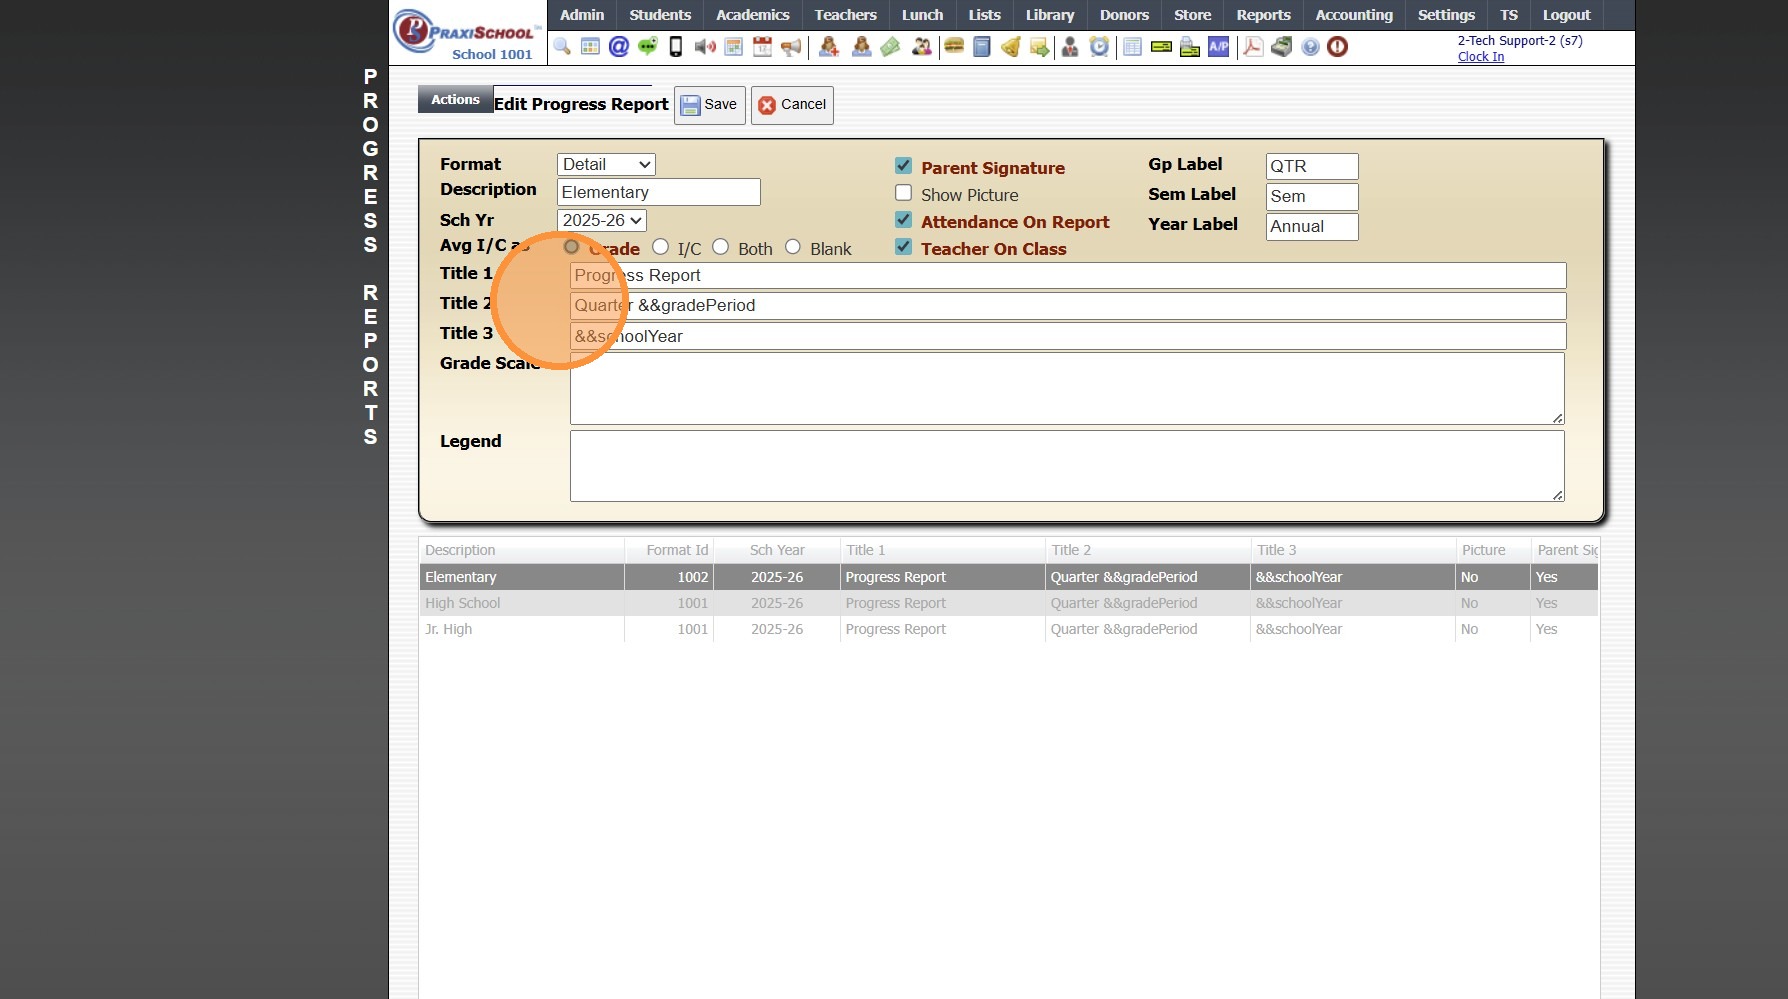Click the Sem Label field
The height and width of the screenshot is (999, 1788).
coord(1312,196)
